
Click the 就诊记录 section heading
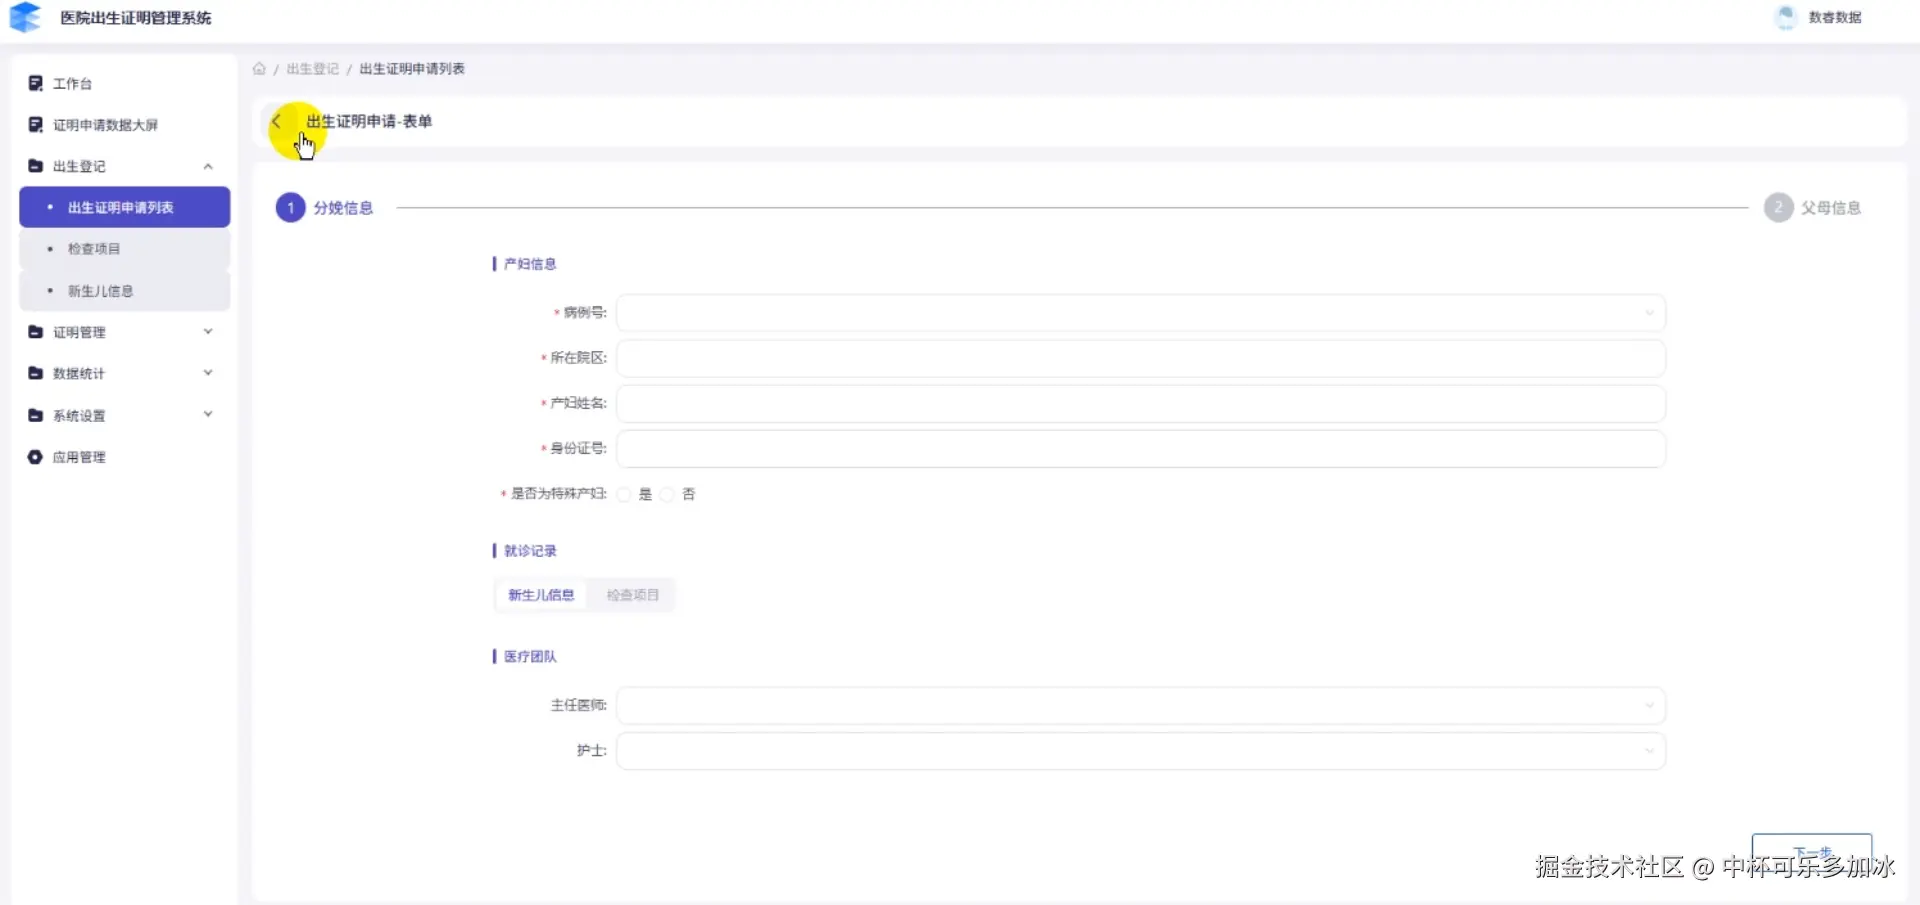tap(530, 551)
